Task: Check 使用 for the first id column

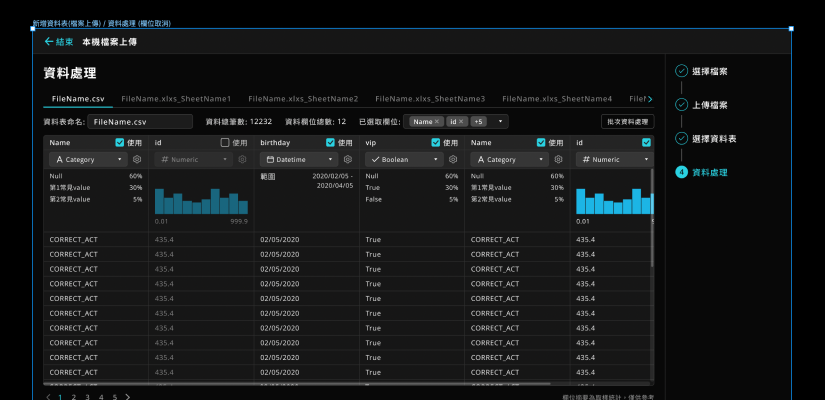Action: (225, 143)
